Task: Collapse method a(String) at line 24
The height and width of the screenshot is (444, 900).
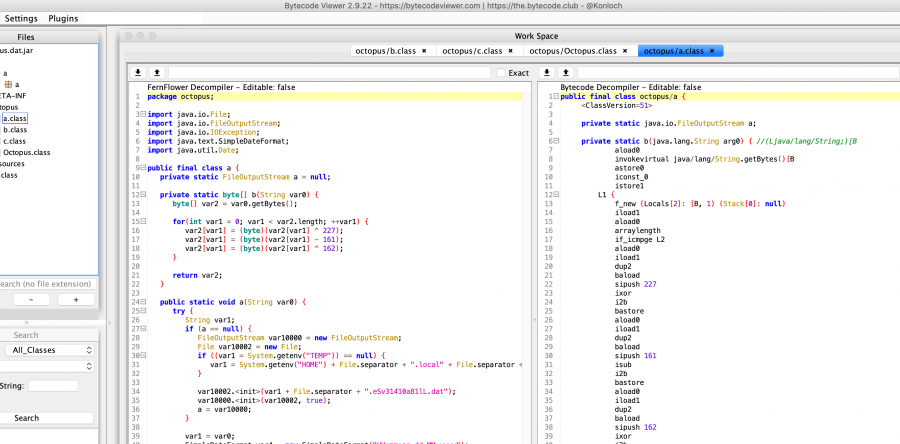Action: [143, 302]
